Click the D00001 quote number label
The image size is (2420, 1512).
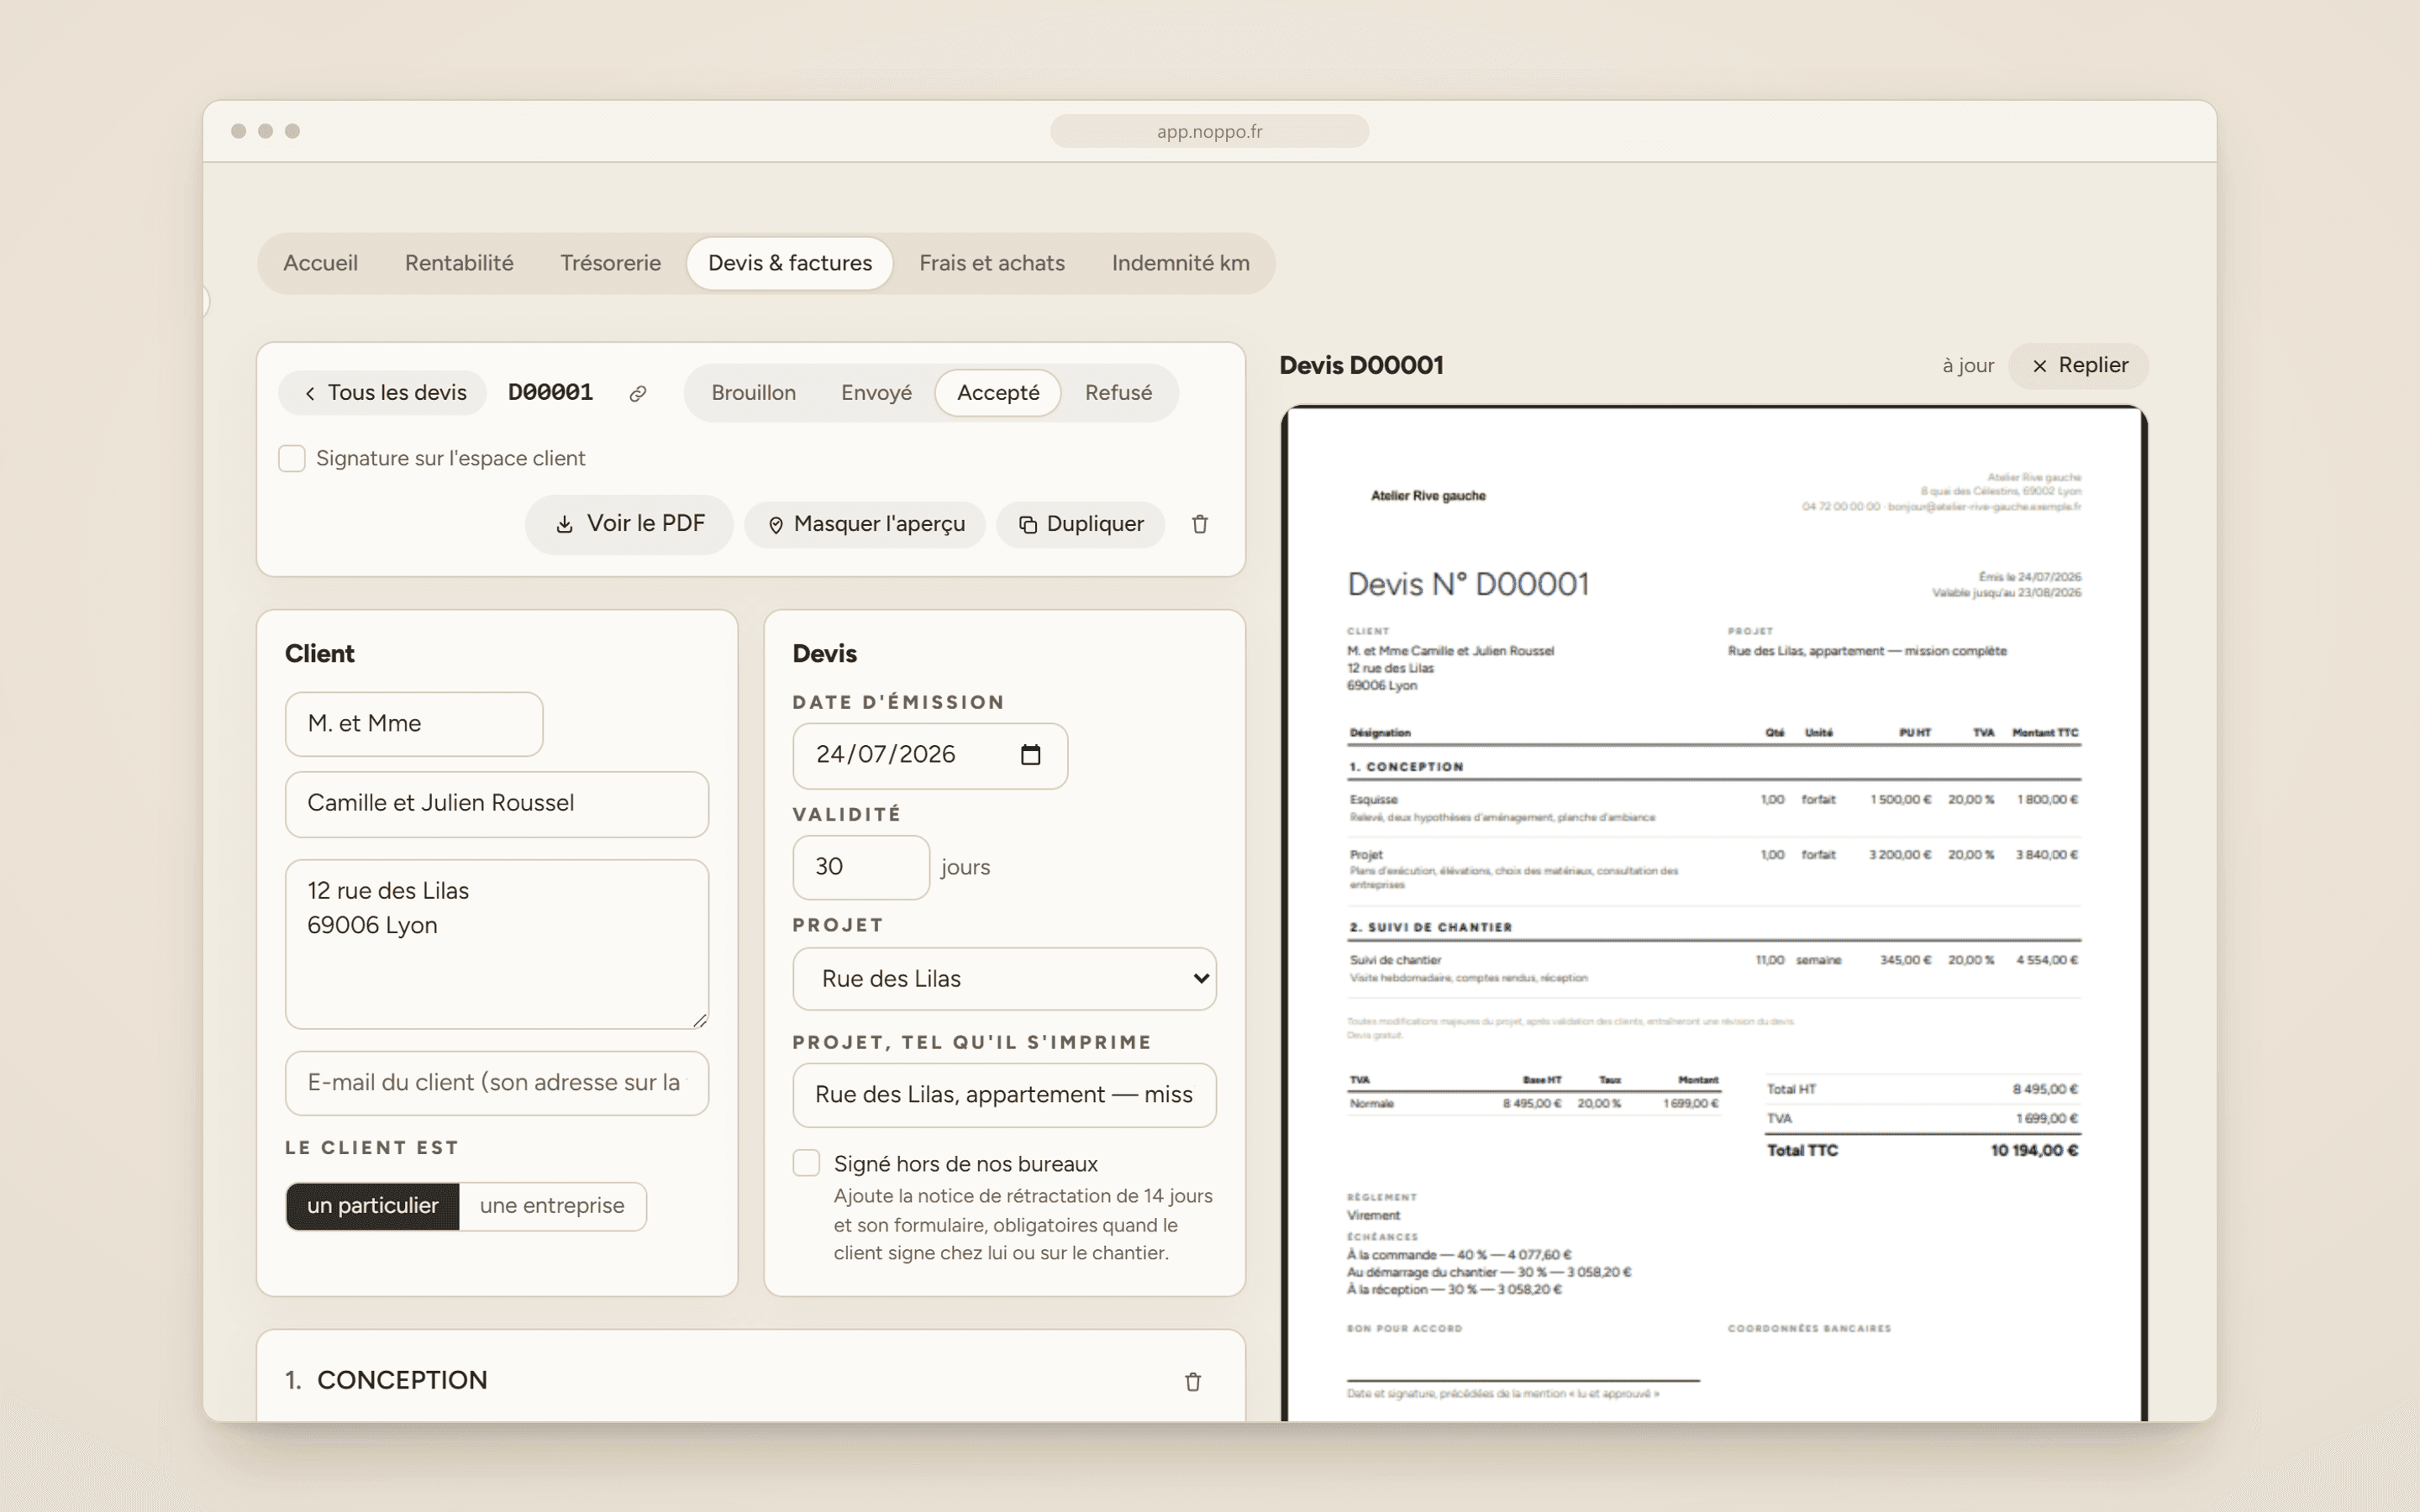(550, 393)
